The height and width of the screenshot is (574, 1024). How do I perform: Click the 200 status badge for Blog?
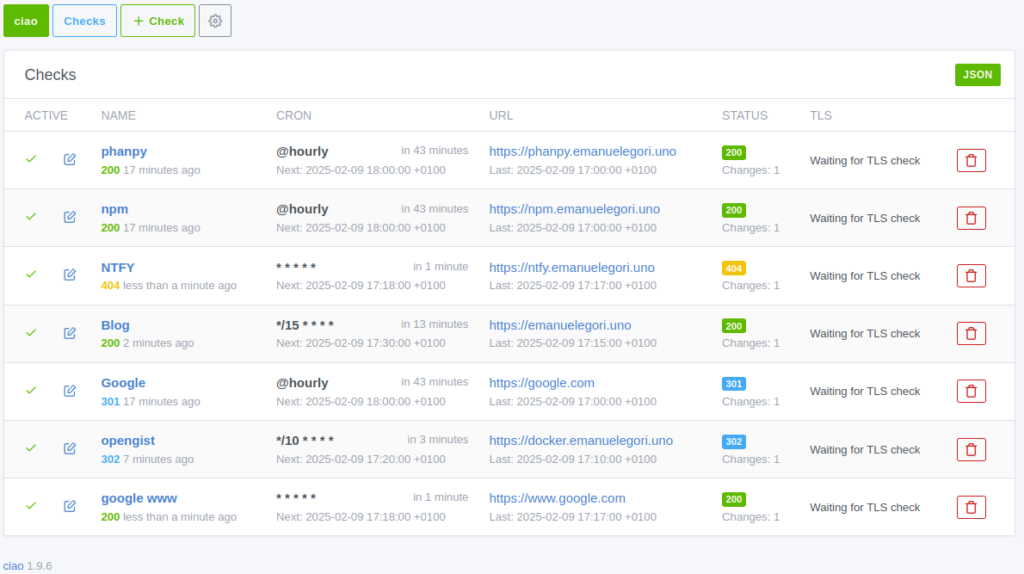coord(733,326)
